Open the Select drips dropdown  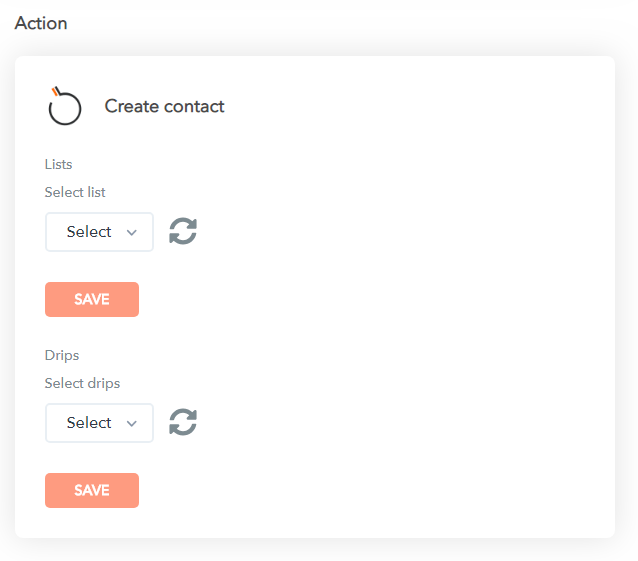pyautogui.click(x=99, y=423)
